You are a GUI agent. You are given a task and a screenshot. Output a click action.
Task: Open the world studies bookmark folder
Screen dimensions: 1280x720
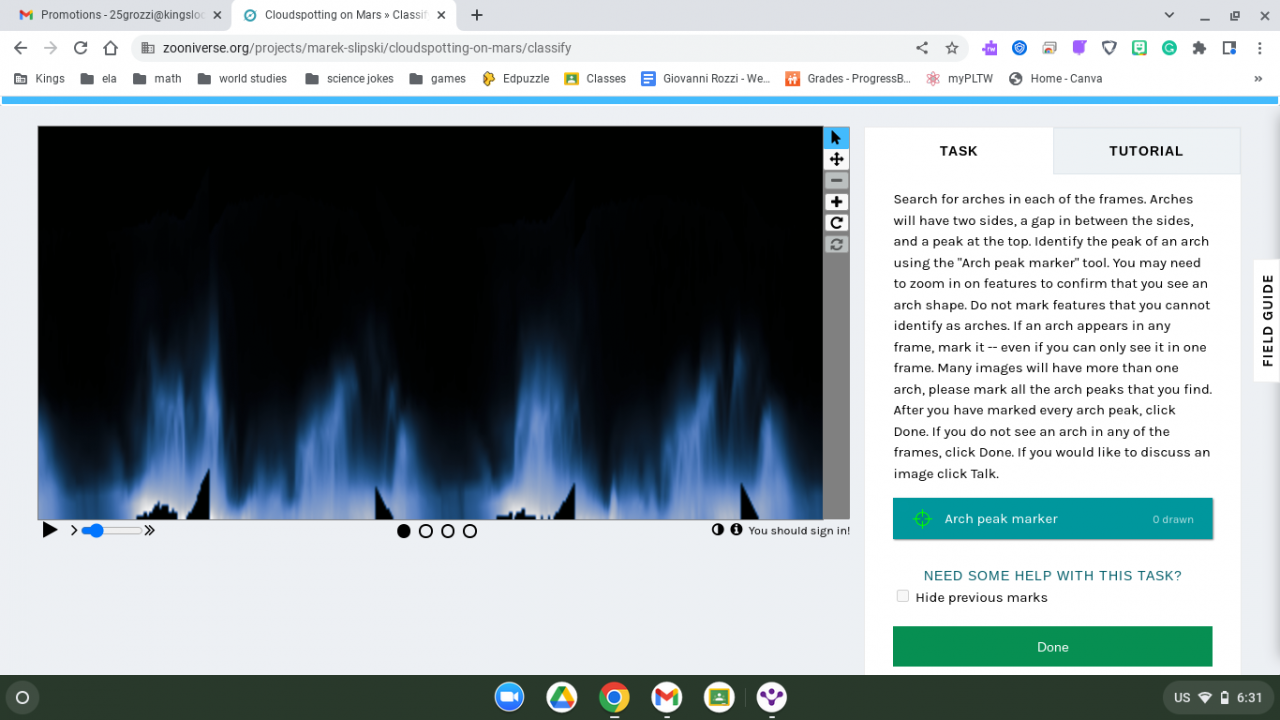coord(243,78)
